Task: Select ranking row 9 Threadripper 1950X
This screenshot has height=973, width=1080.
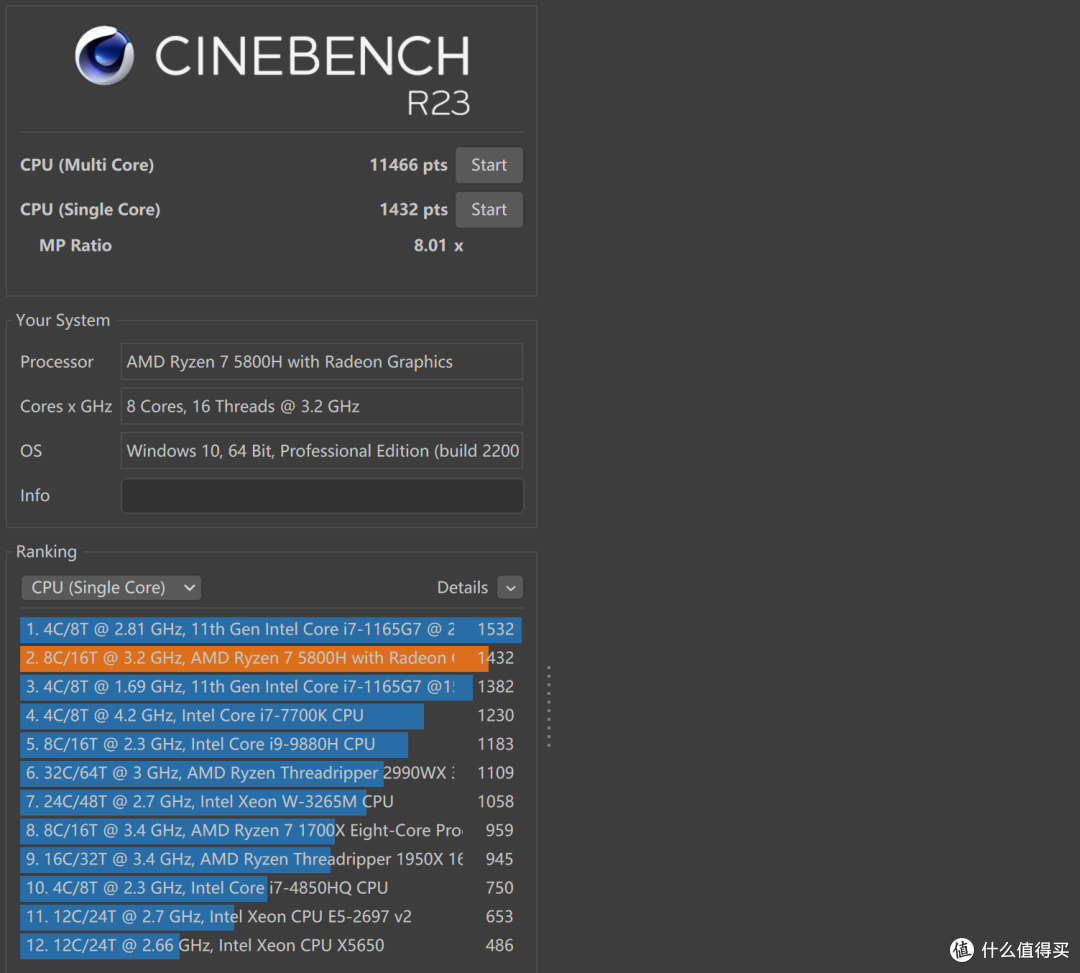Action: tap(271, 859)
